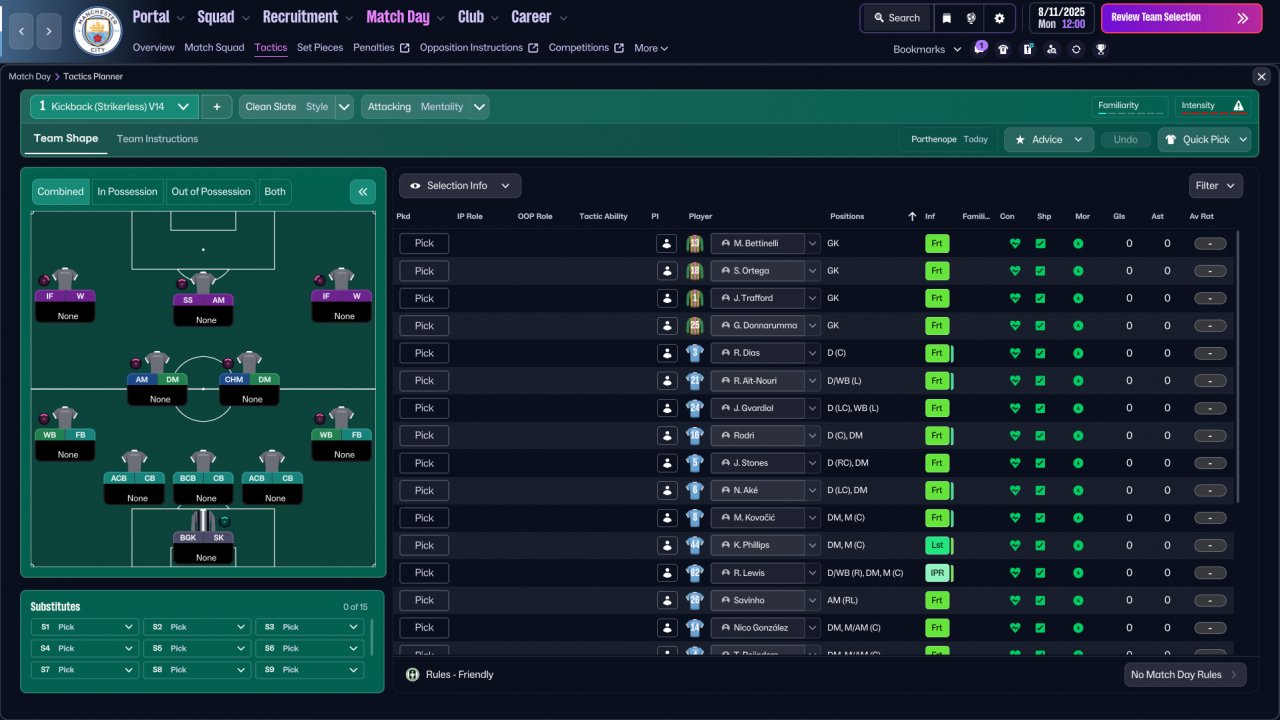Viewport: 1280px width, 720px height.
Task: Switch to the Team Instructions tab
Action: (x=157, y=139)
